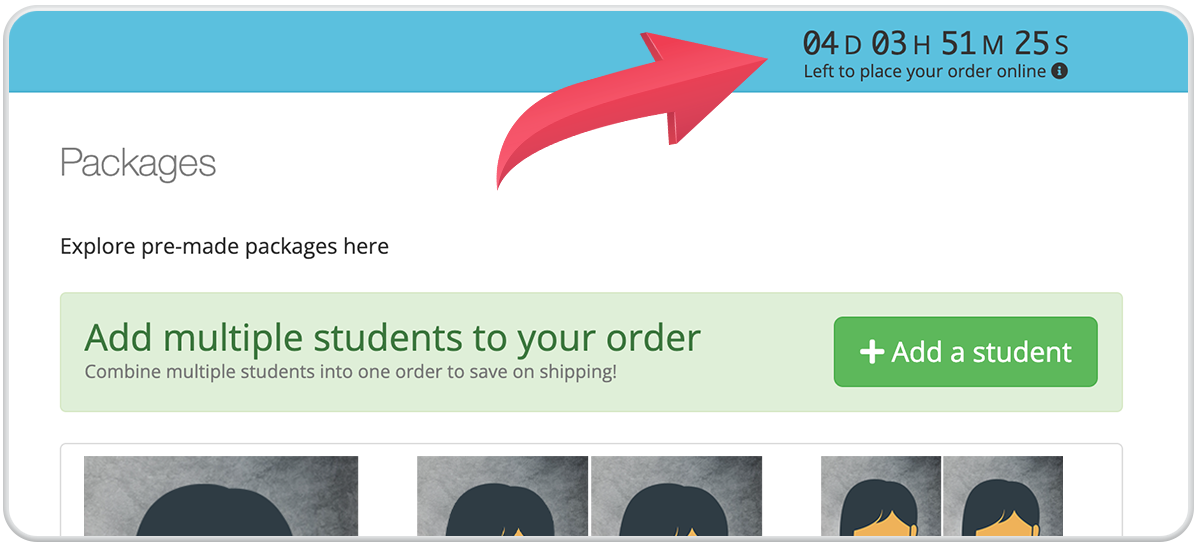
Task: Click the Packages page heading
Action: (138, 163)
